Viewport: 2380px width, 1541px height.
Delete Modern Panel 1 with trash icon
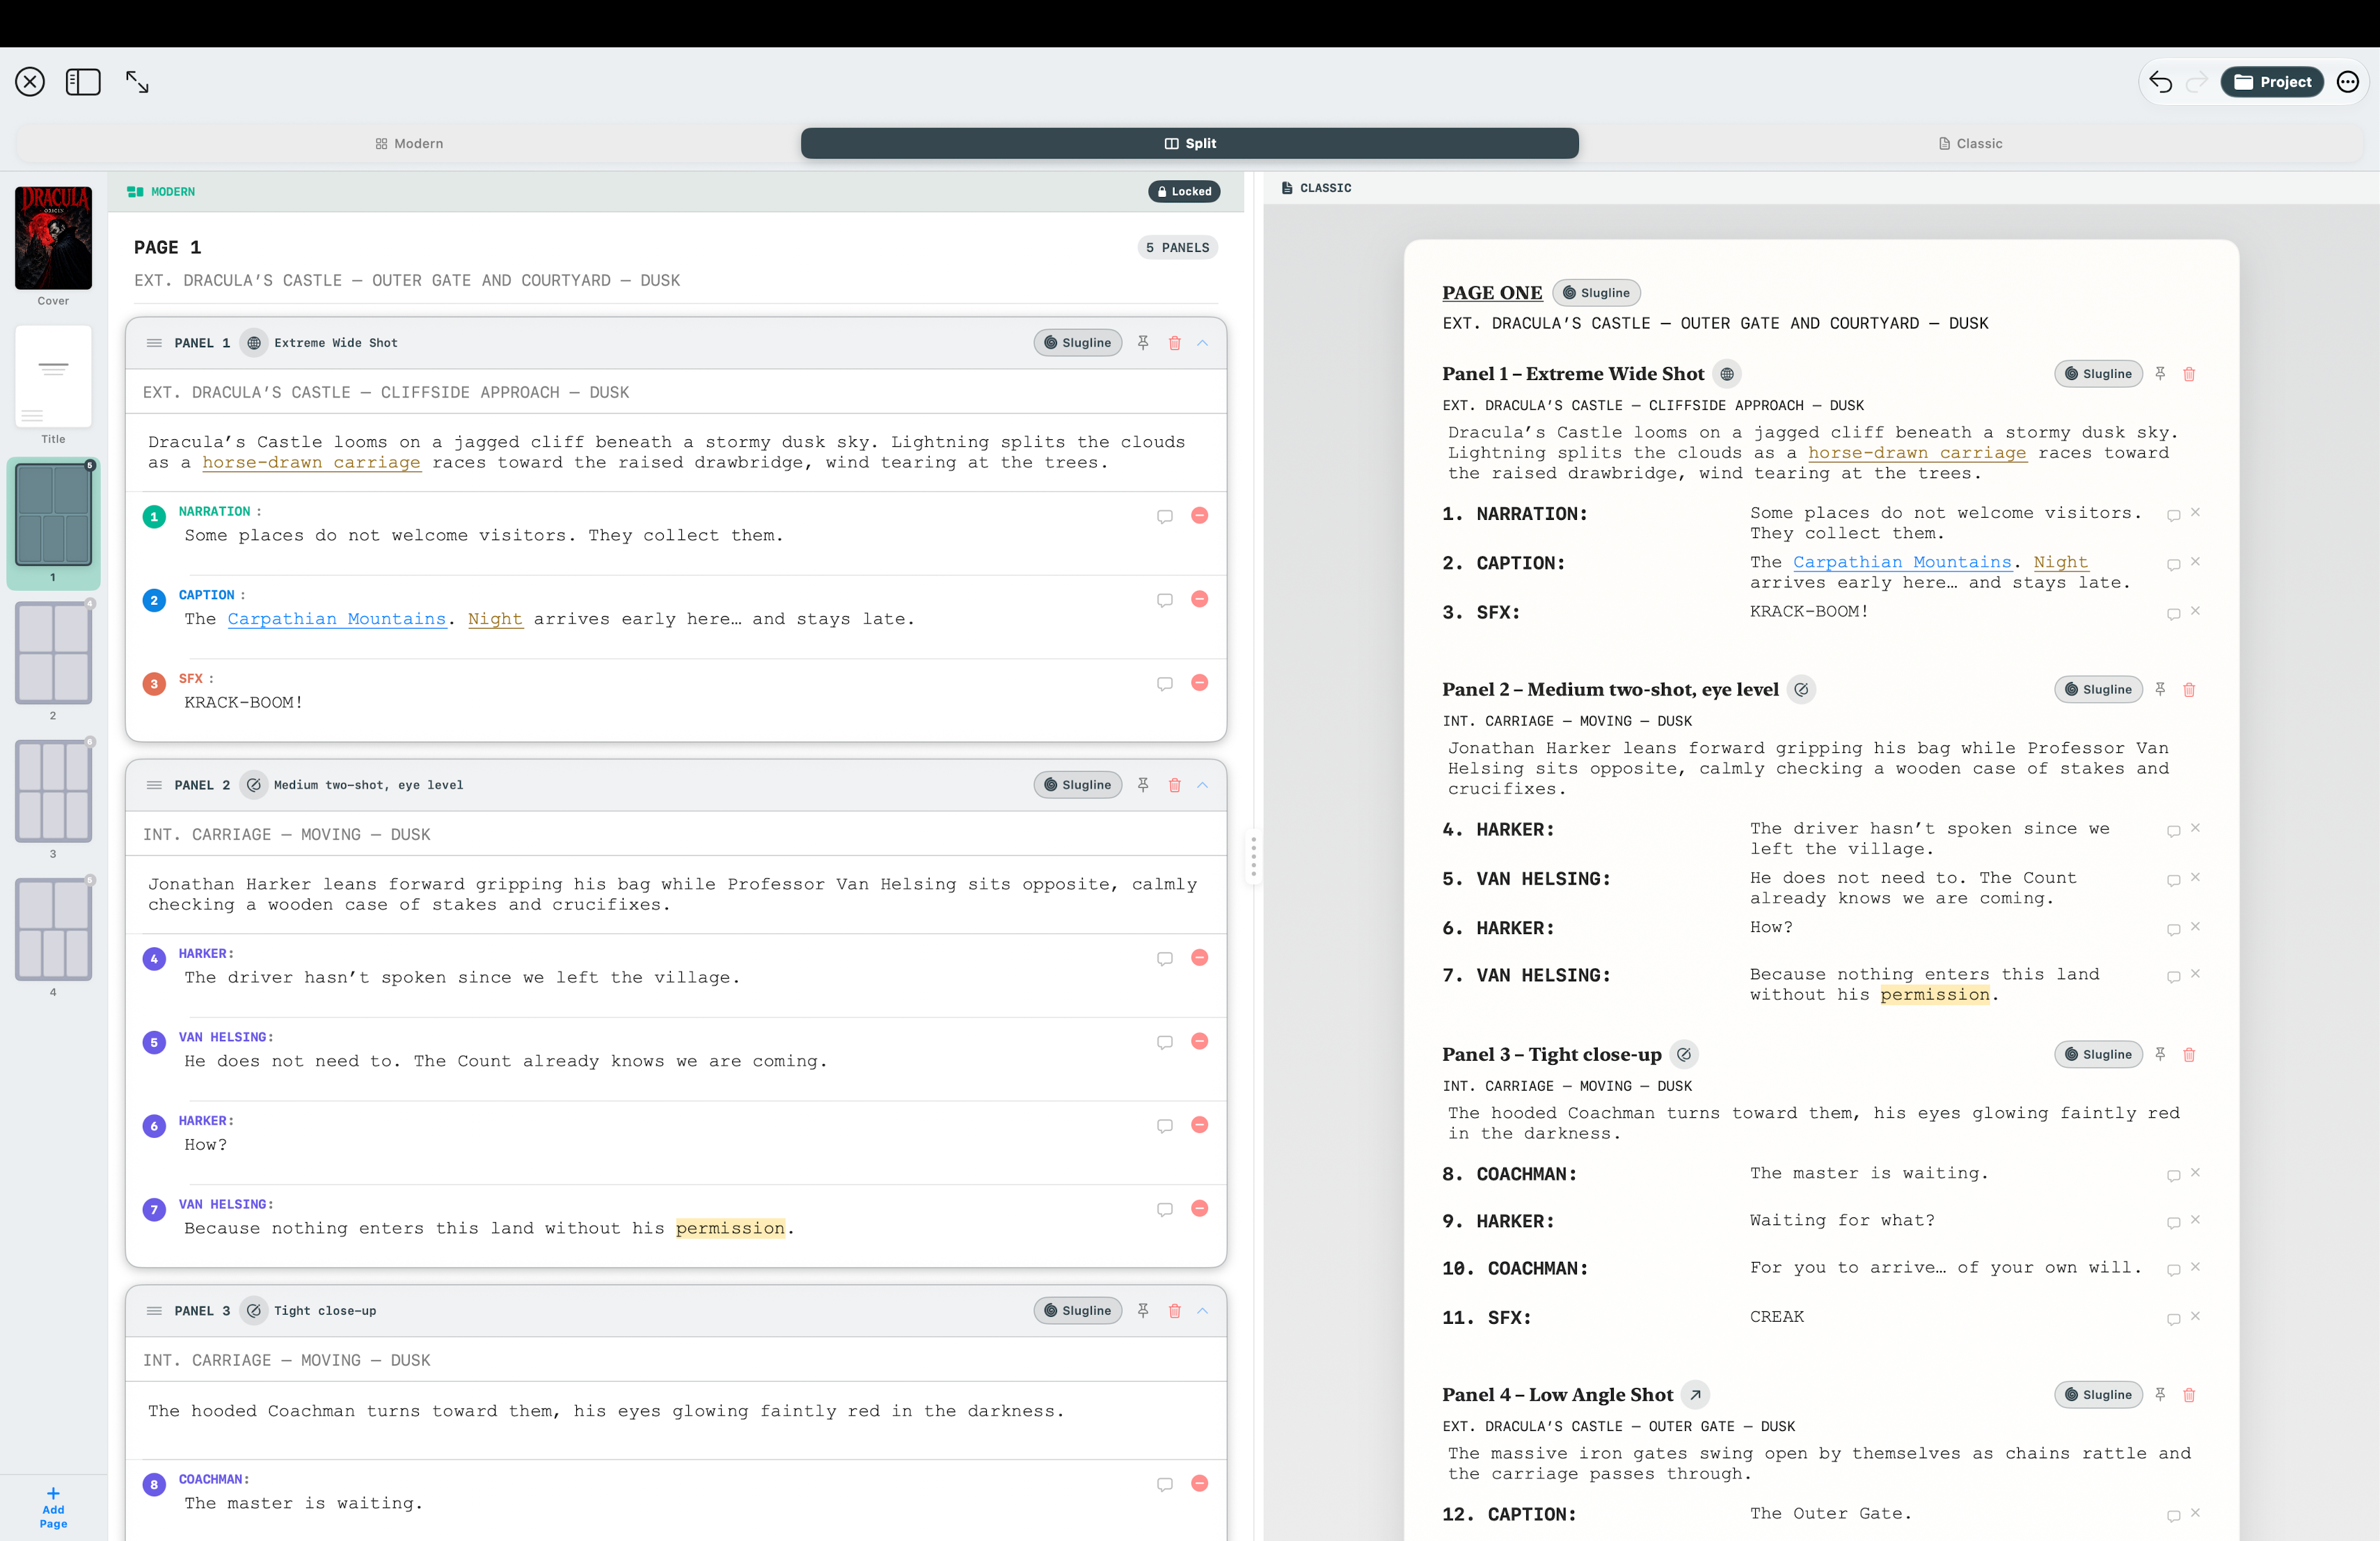pos(1175,343)
